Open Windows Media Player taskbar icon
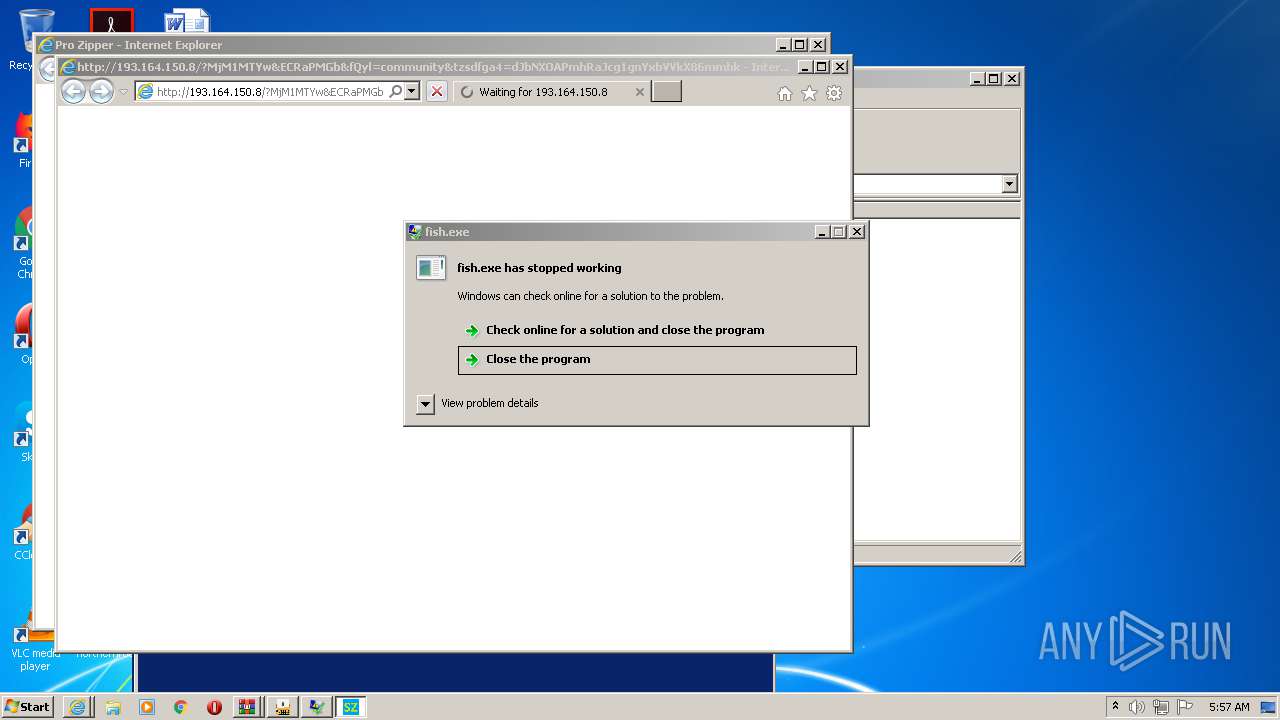Image resolution: width=1280 pixels, height=720 pixels. [147, 707]
